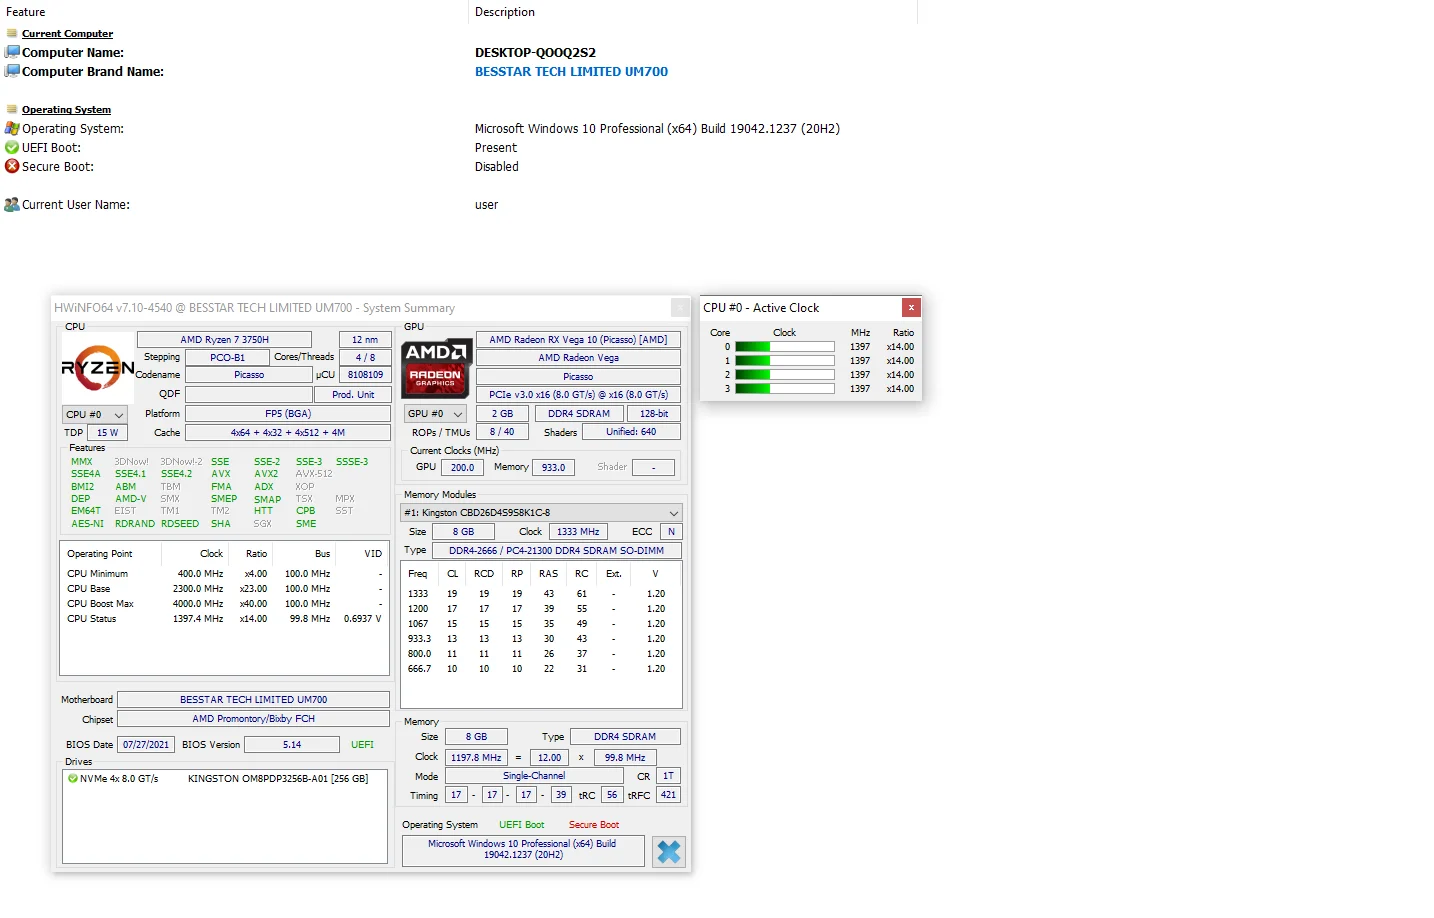
Task: Click the Picasso codename field in CPU section
Action: point(249,375)
